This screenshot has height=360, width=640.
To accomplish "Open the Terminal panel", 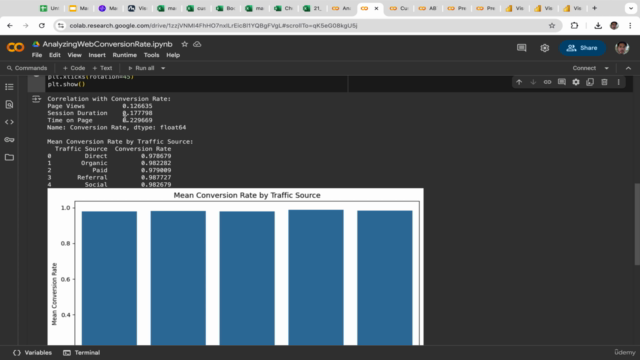I will [x=82, y=353].
